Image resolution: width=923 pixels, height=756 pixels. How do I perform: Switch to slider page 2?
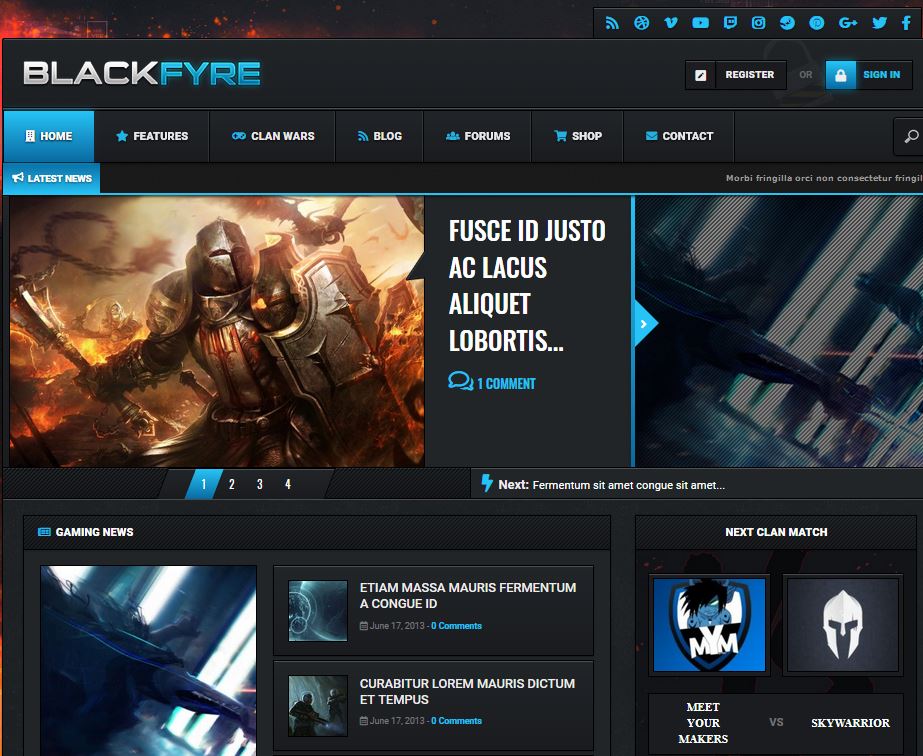(x=231, y=484)
